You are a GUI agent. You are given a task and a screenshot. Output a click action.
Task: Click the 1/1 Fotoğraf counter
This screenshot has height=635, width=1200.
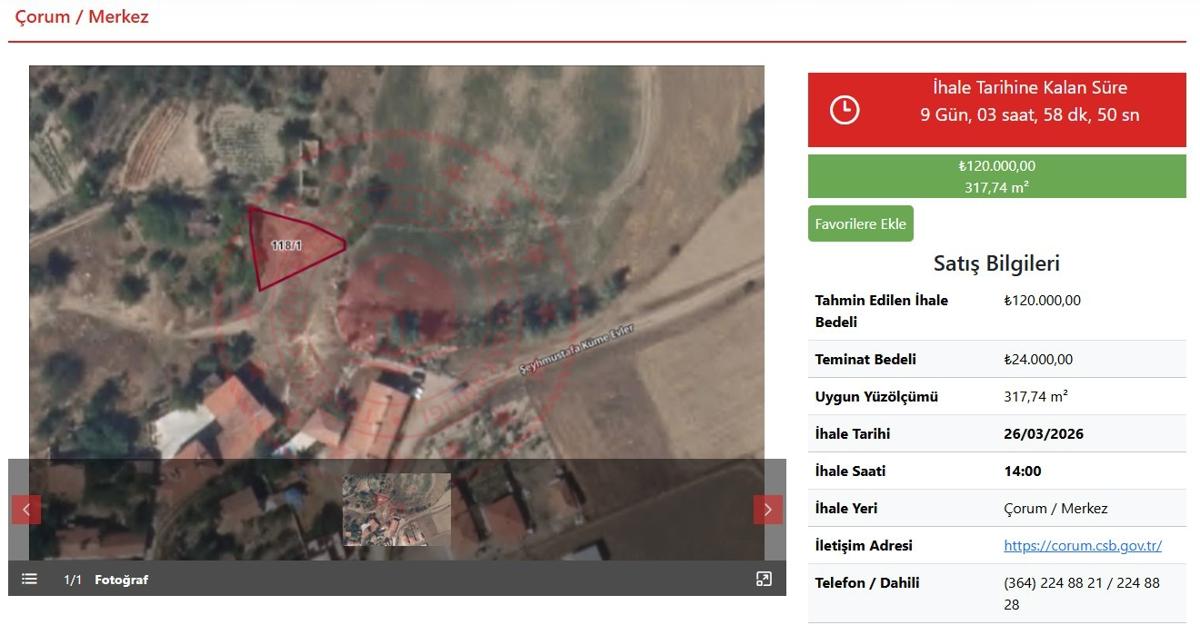click(x=106, y=580)
